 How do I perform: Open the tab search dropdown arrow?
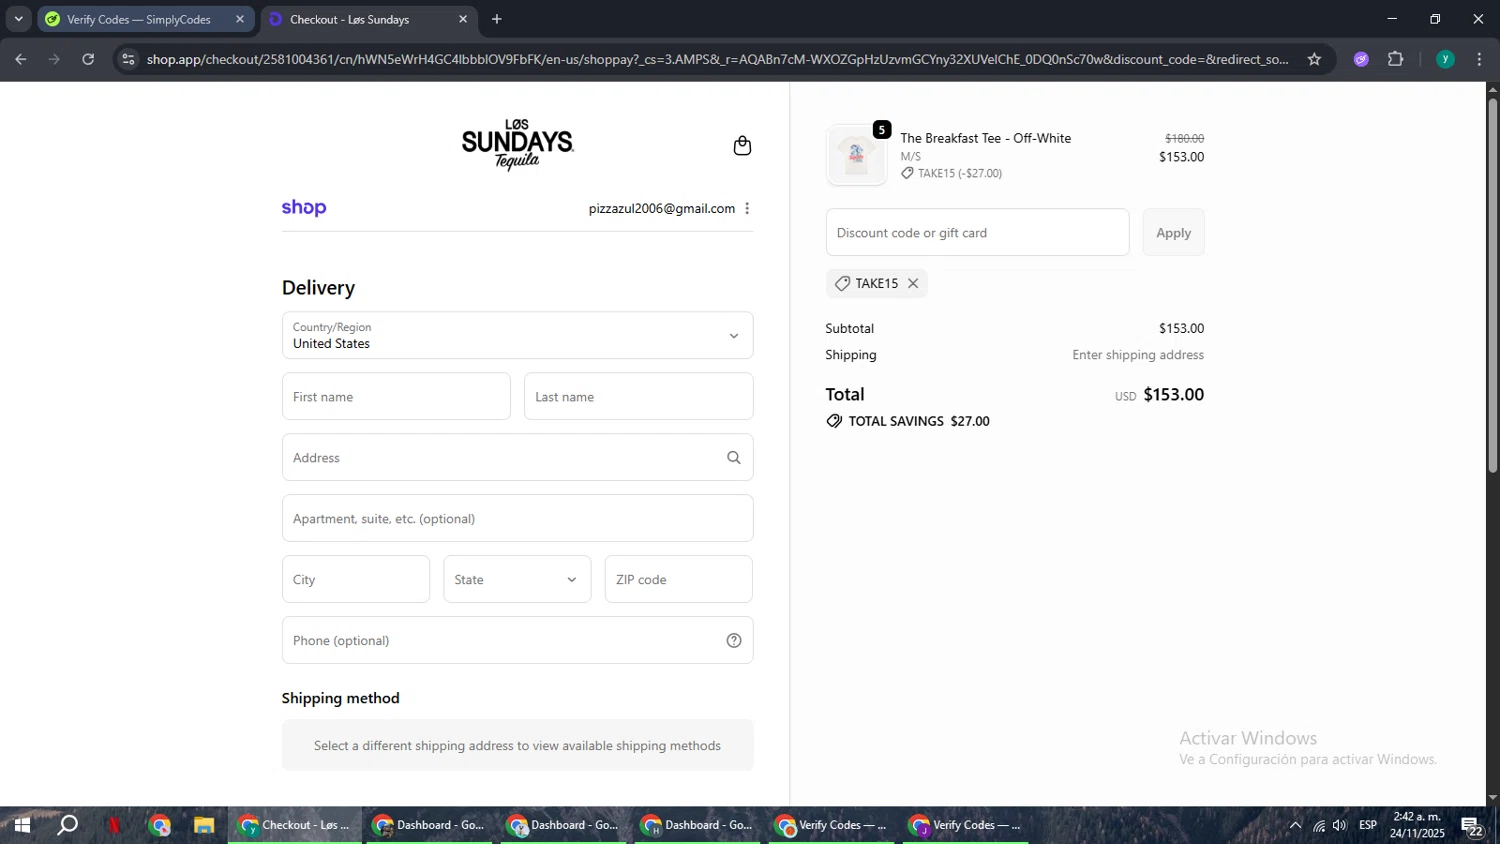pyautogui.click(x=18, y=19)
